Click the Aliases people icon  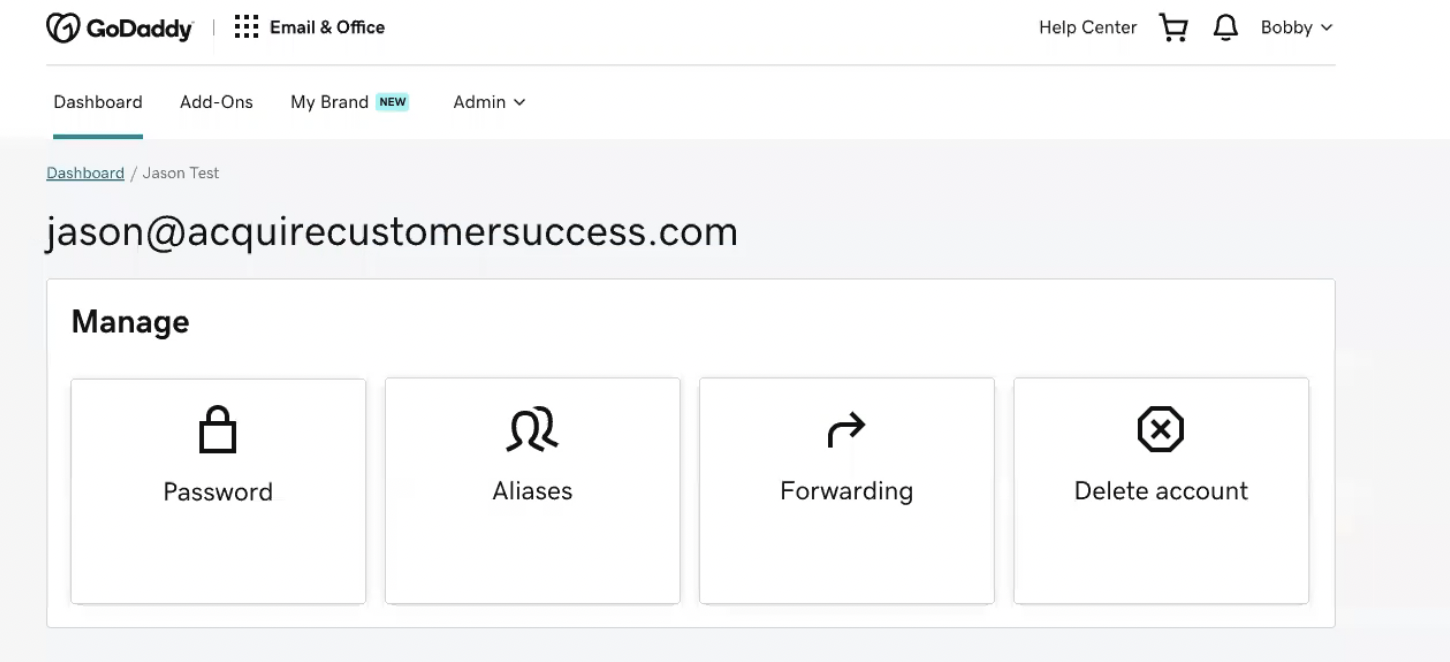[532, 430]
